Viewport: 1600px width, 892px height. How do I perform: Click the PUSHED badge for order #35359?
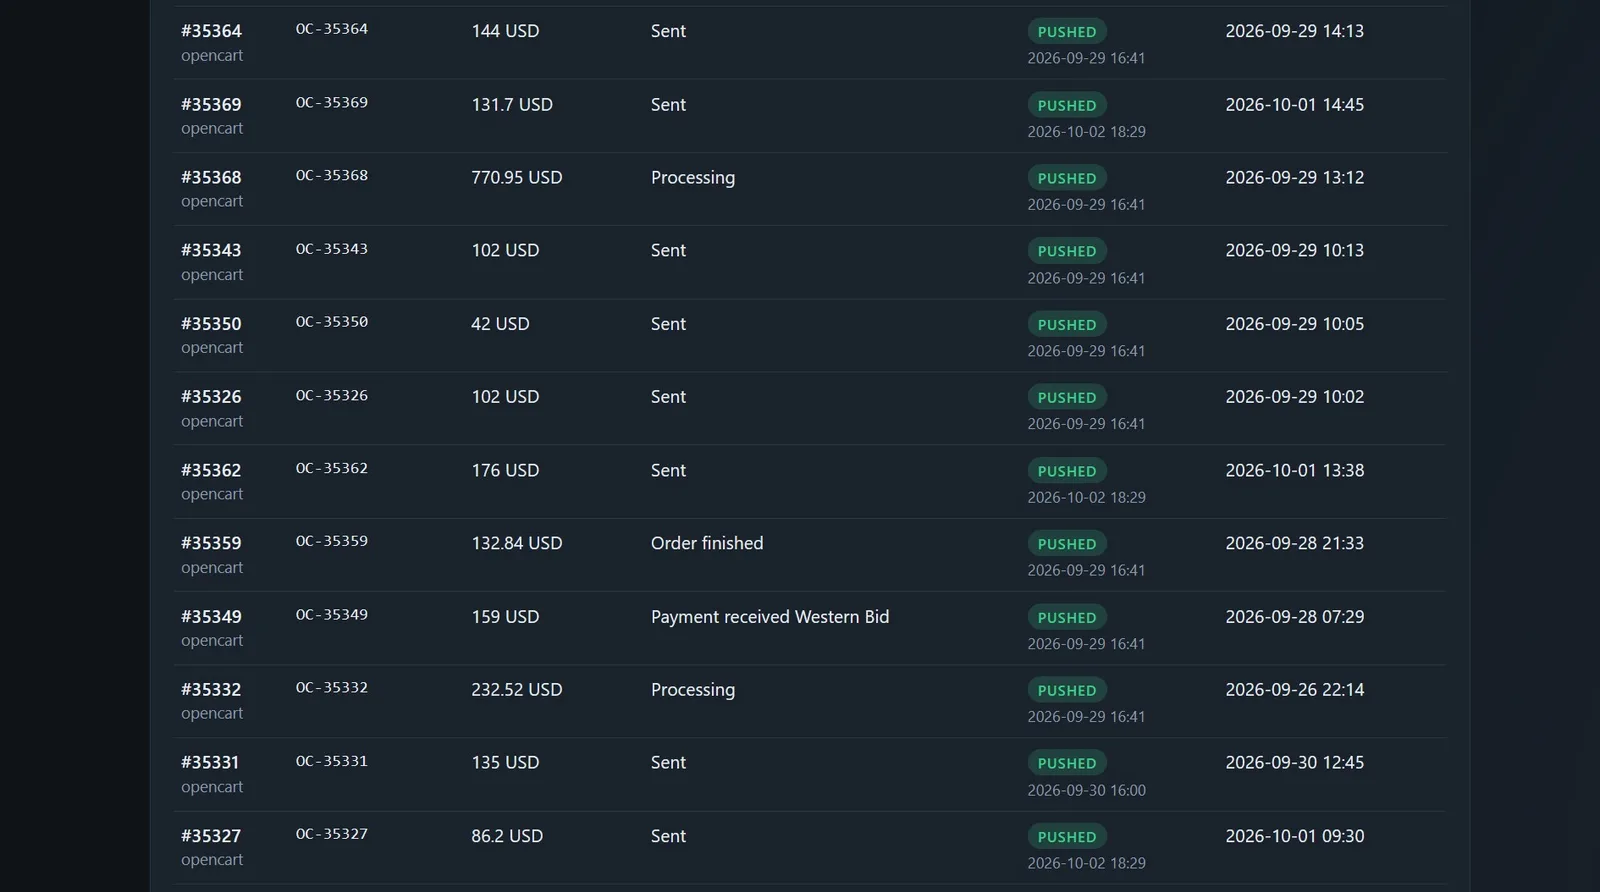(x=1066, y=544)
